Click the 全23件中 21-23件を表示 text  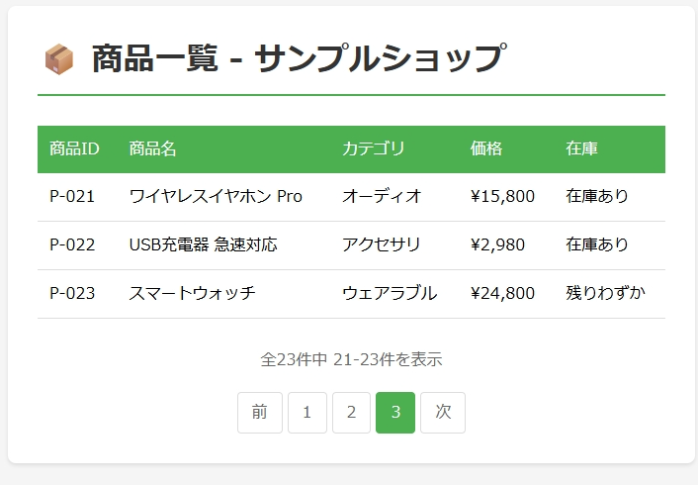coord(351,359)
